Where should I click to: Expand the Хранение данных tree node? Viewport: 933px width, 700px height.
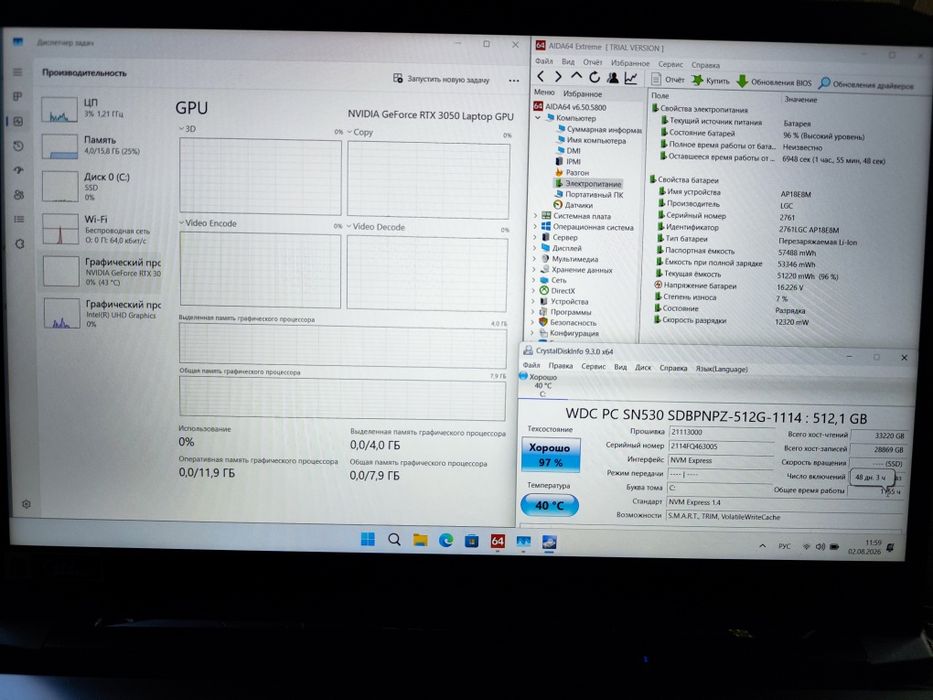click(533, 269)
